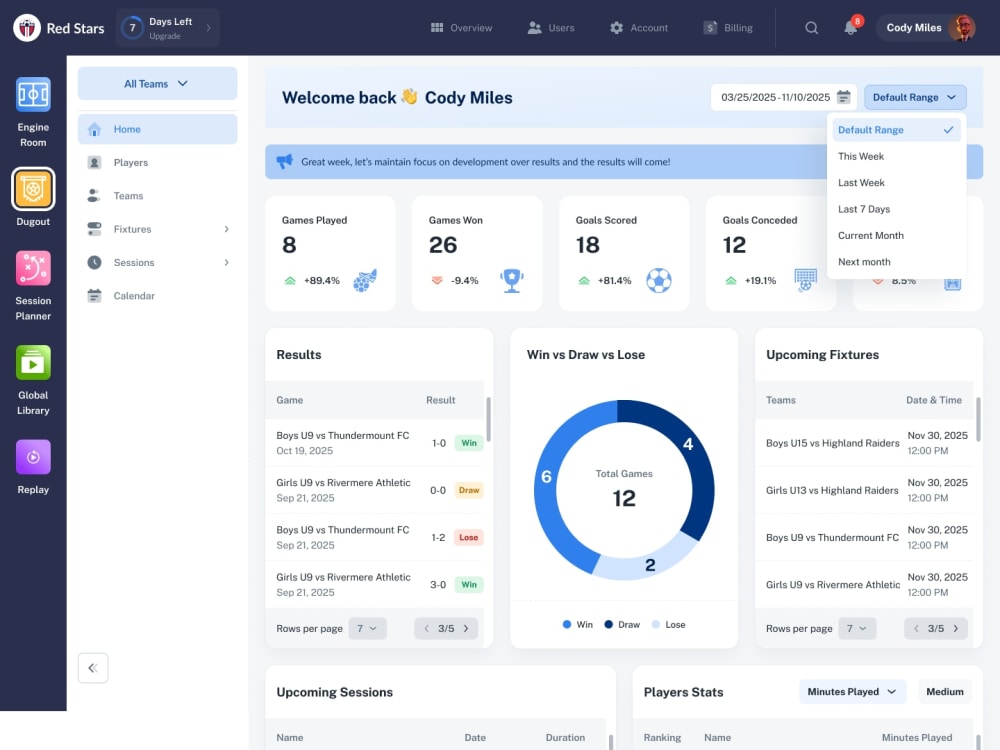Screen dimensions: 1000x750
Task: Open the Dugout app icon
Action: tap(33, 189)
